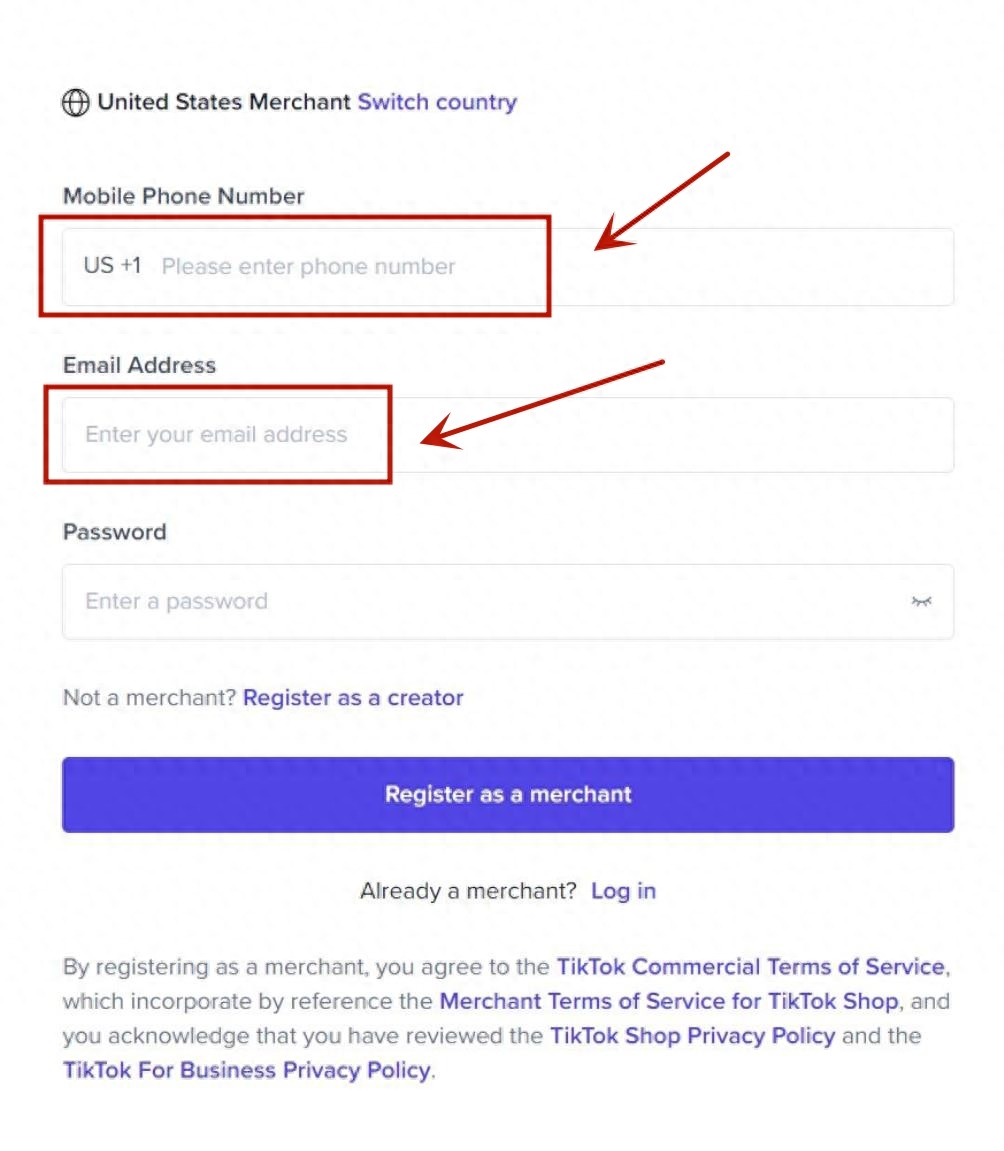View TikTok For Business Privacy Policy

point(247,1070)
